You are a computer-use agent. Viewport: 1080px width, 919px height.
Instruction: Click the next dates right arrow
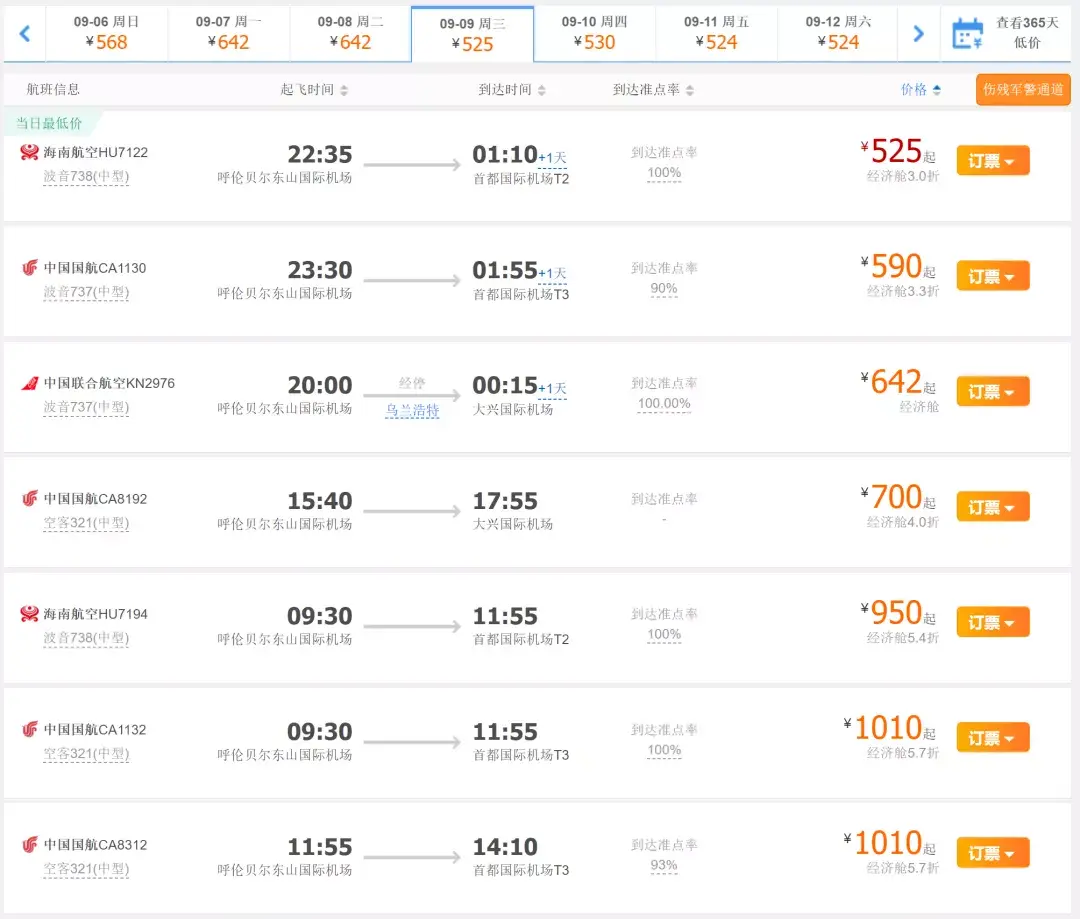tap(918, 33)
